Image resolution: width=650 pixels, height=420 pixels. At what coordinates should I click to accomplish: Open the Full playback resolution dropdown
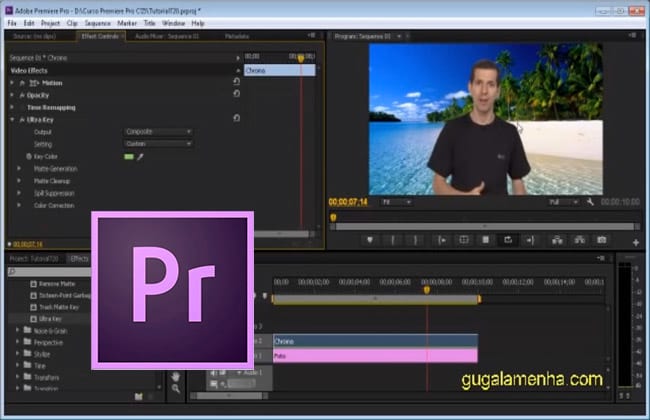pyautogui.click(x=563, y=202)
